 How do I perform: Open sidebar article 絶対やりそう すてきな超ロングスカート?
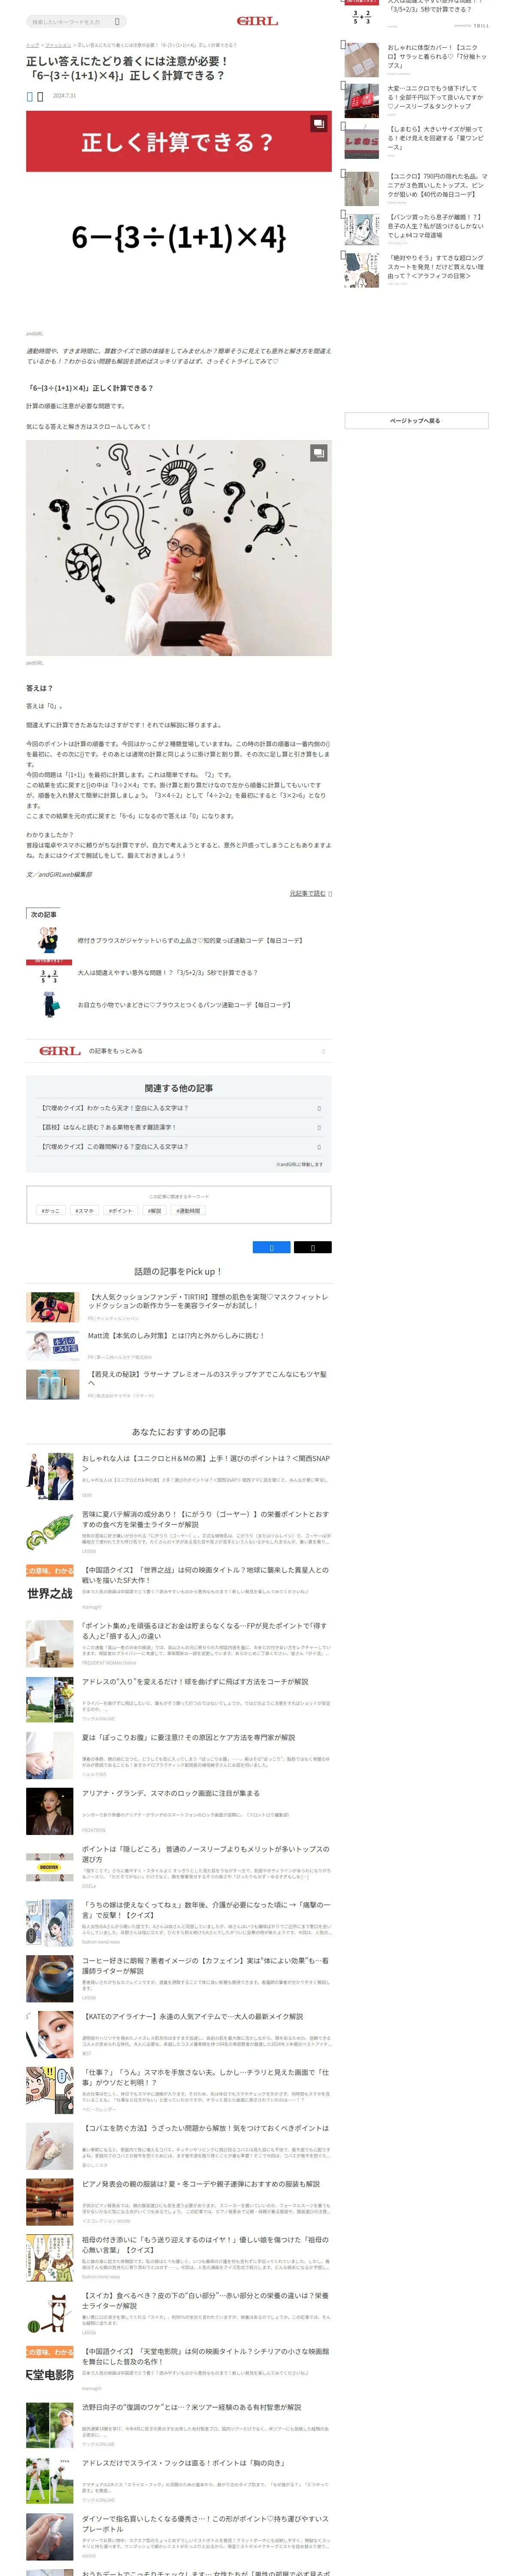[437, 267]
